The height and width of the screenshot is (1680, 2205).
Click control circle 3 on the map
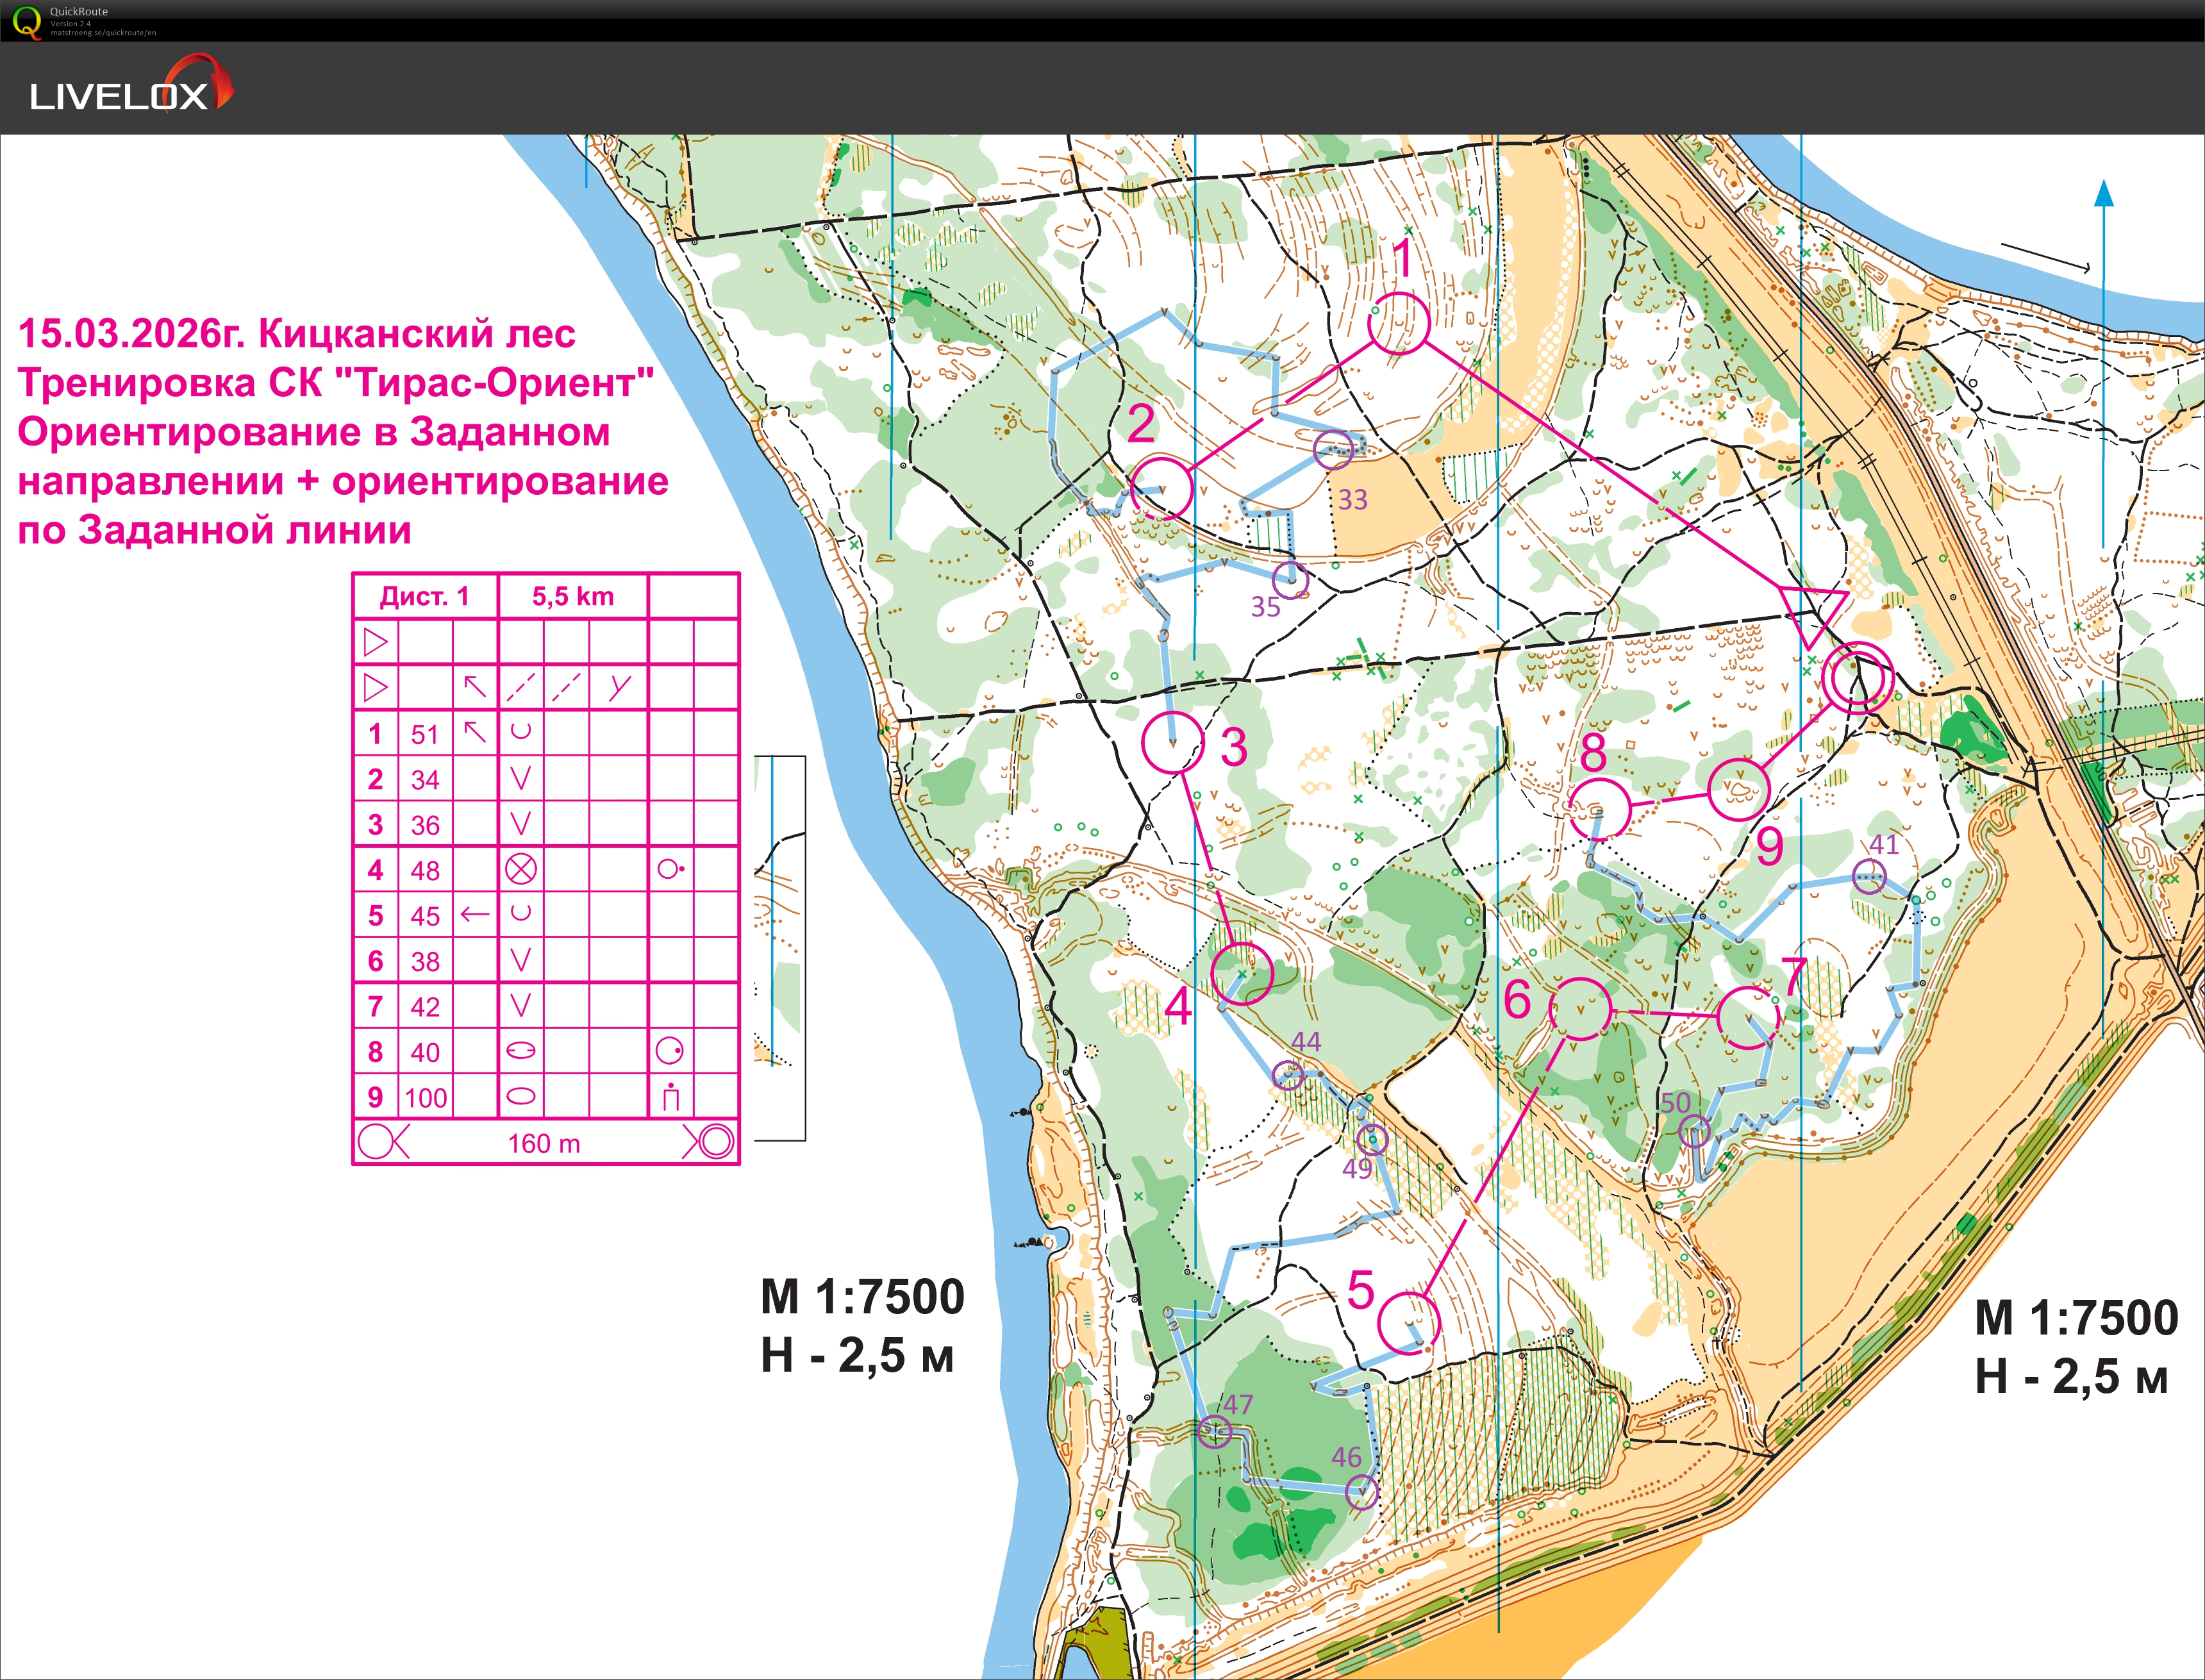click(1173, 743)
